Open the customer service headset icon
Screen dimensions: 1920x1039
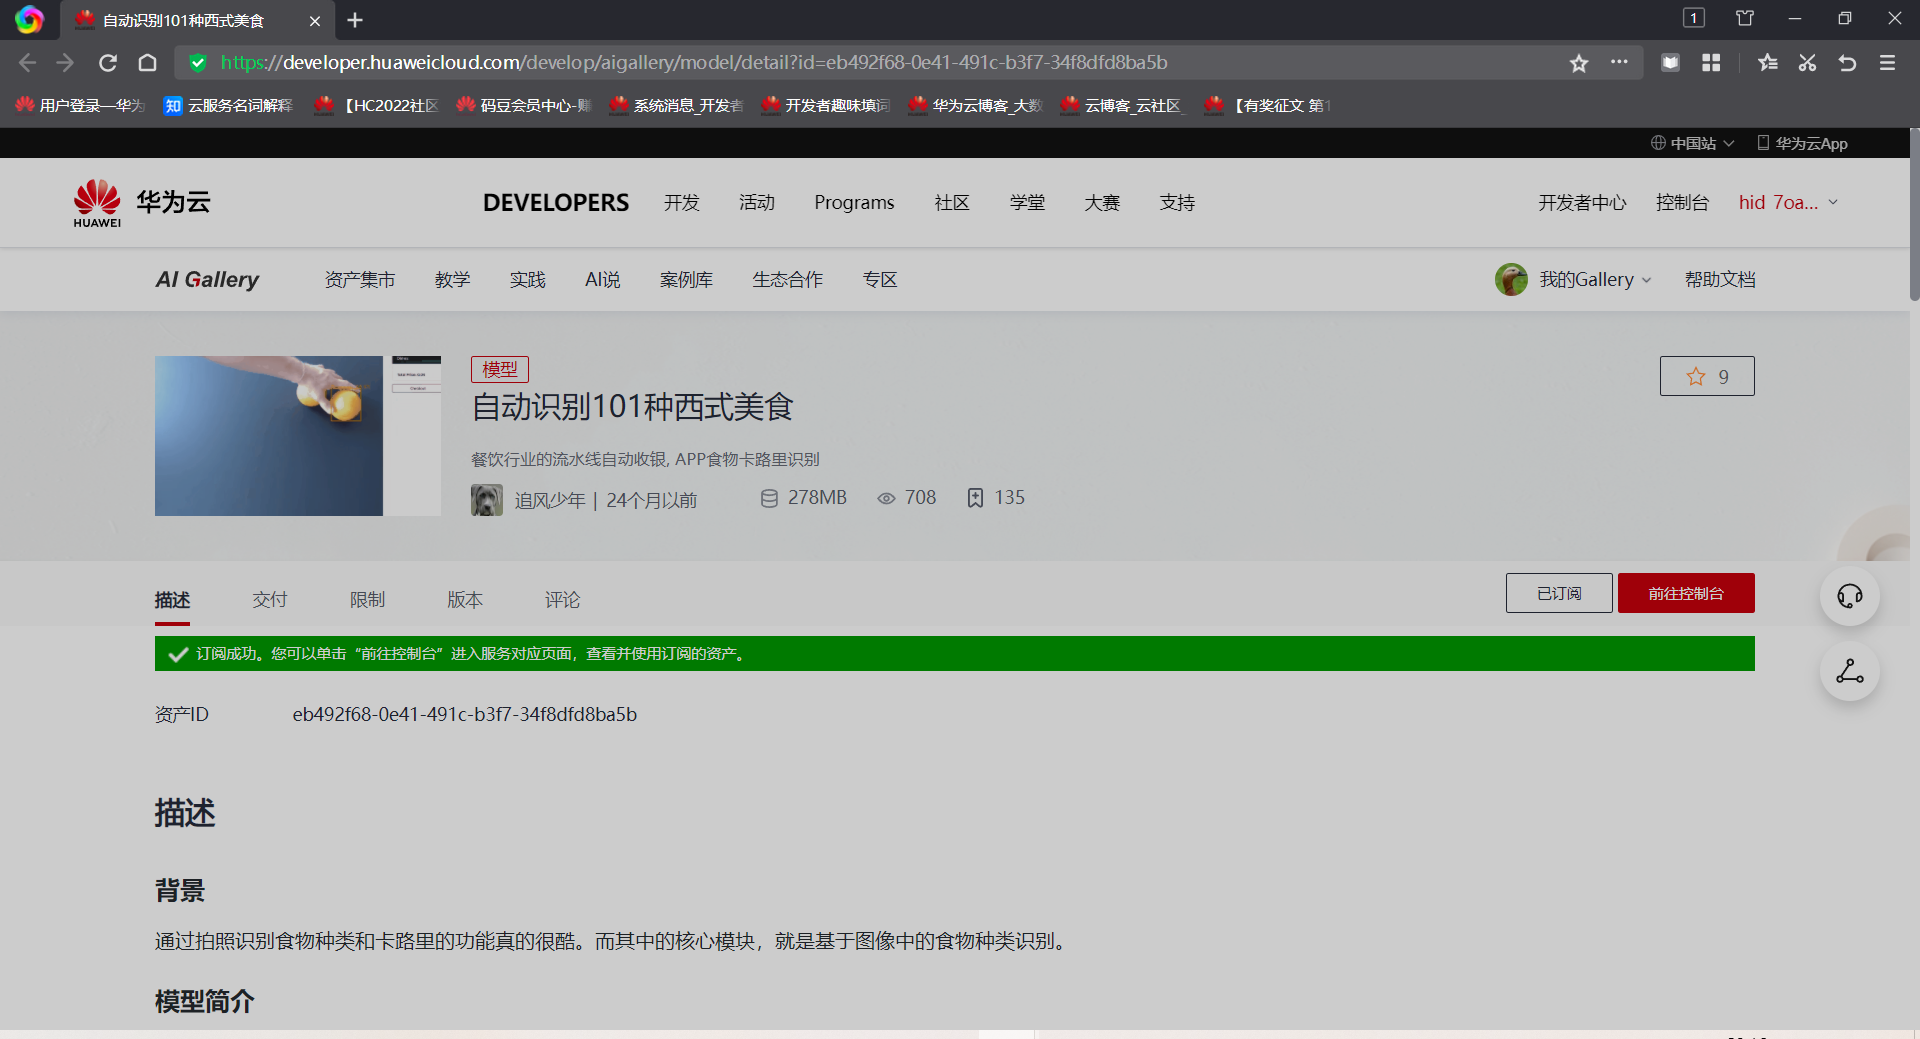pyautogui.click(x=1850, y=596)
